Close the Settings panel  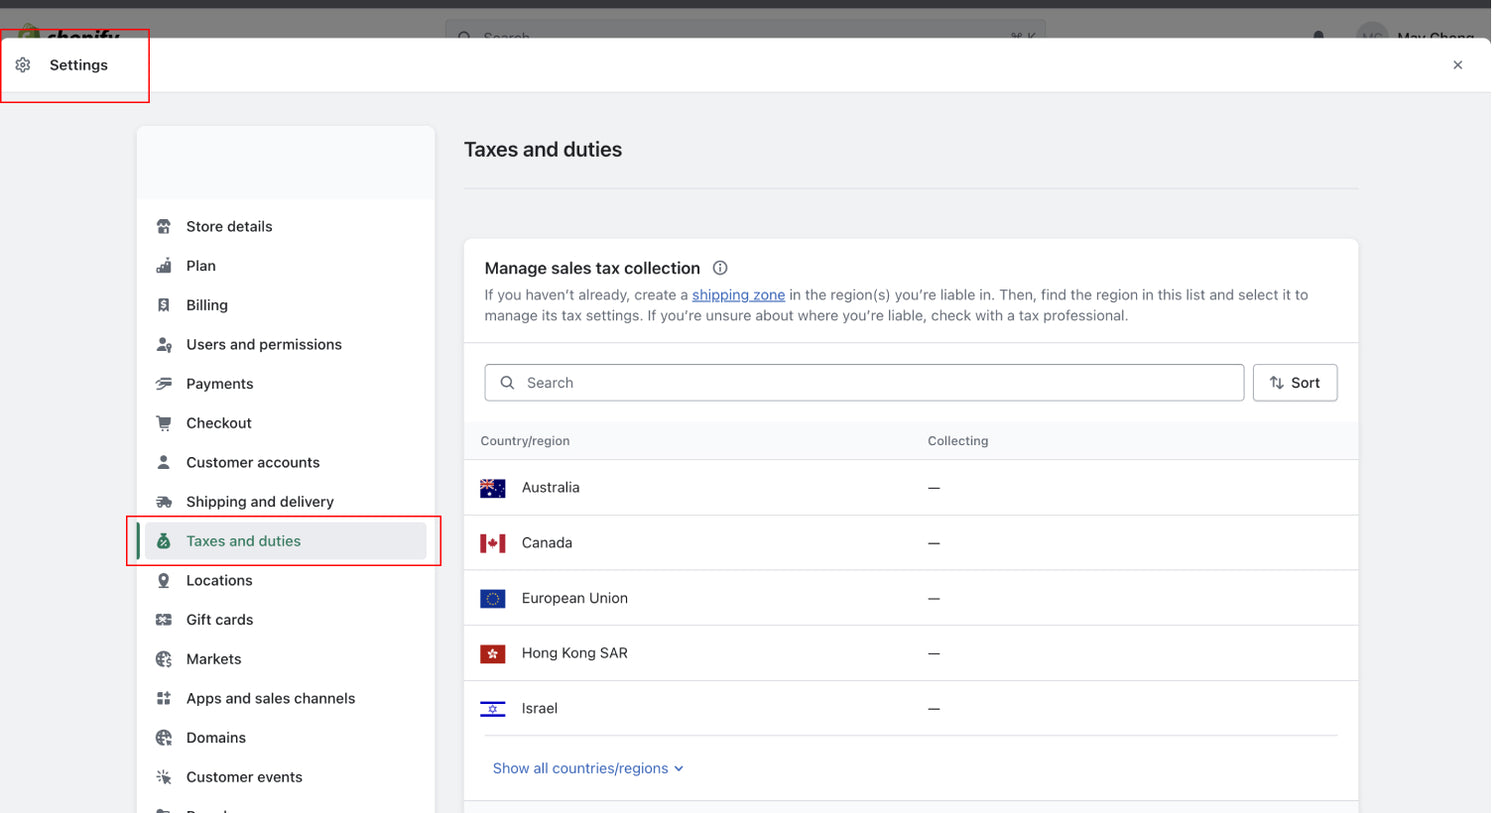pos(1457,65)
